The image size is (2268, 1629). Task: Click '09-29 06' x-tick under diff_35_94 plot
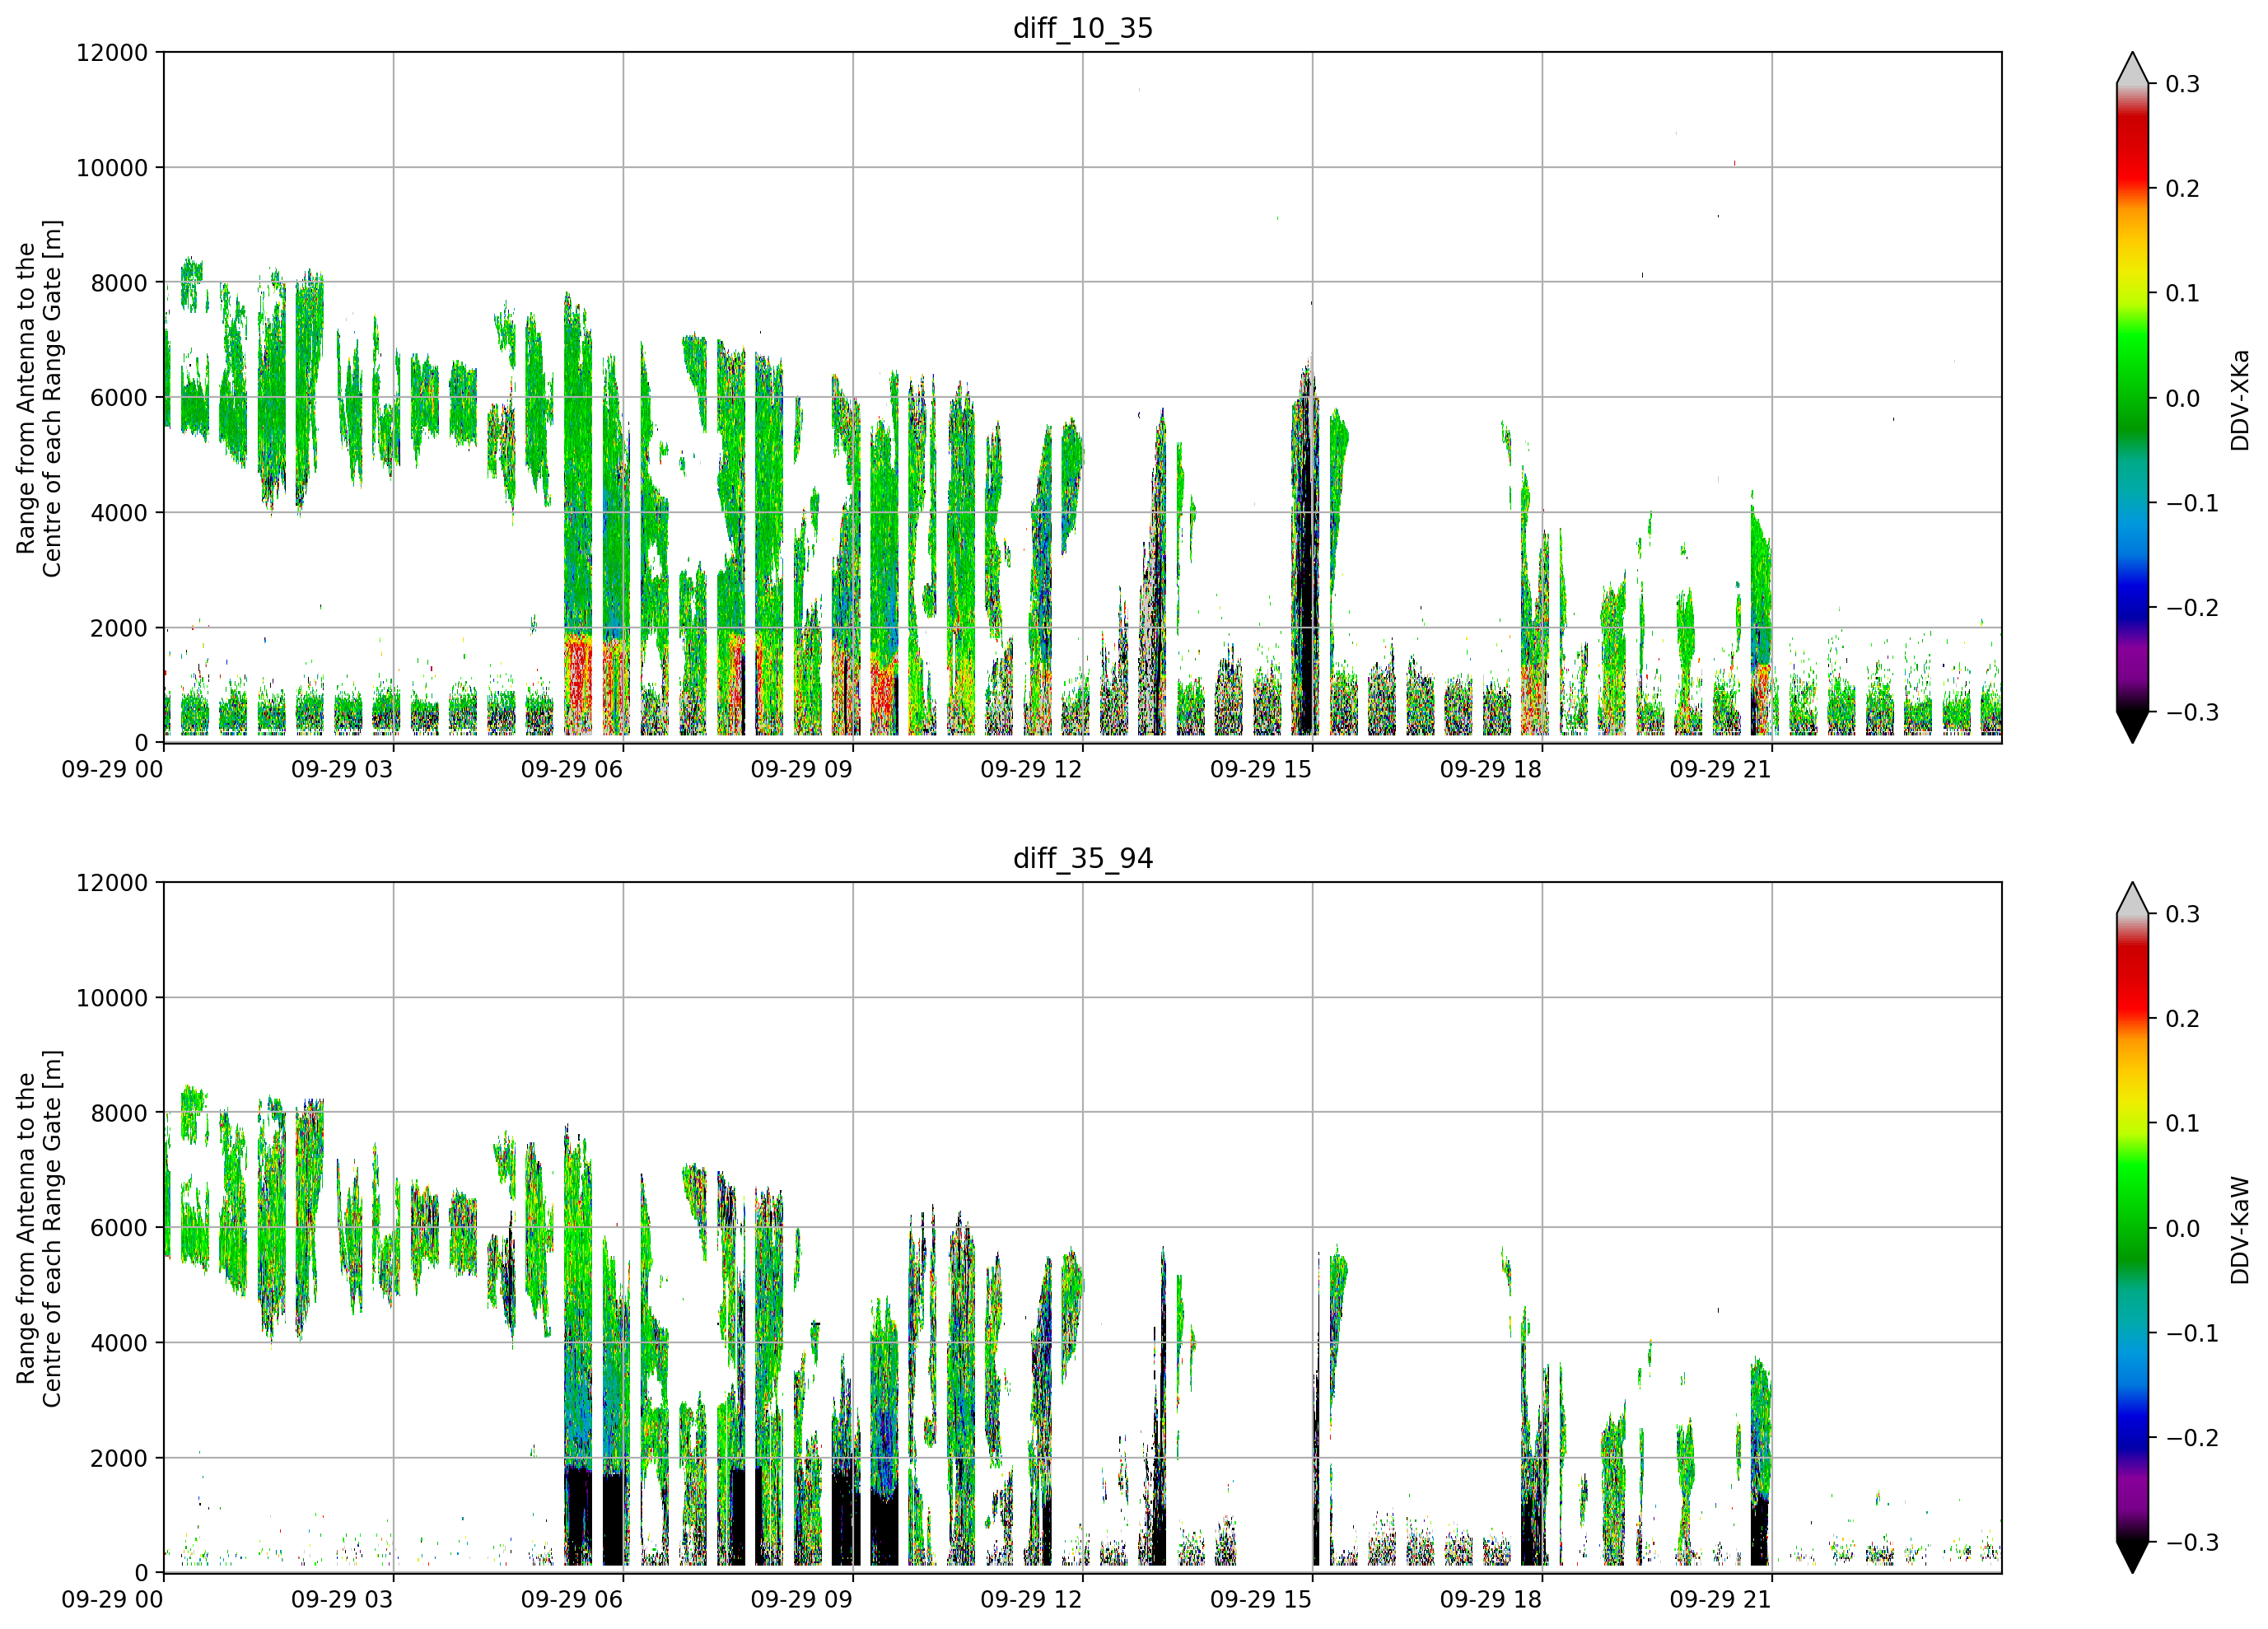[572, 1599]
